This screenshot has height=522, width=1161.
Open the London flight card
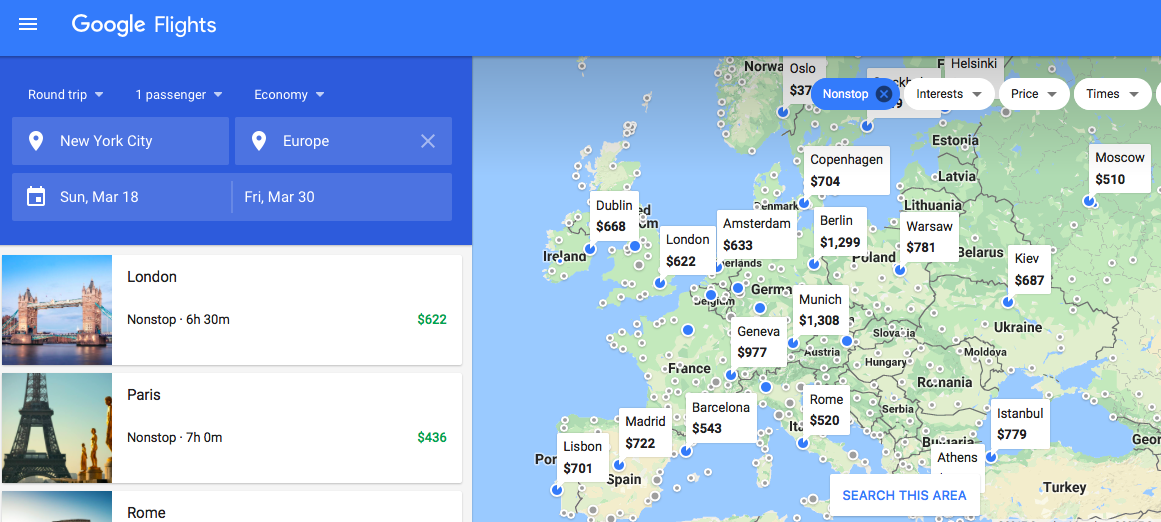pos(232,310)
